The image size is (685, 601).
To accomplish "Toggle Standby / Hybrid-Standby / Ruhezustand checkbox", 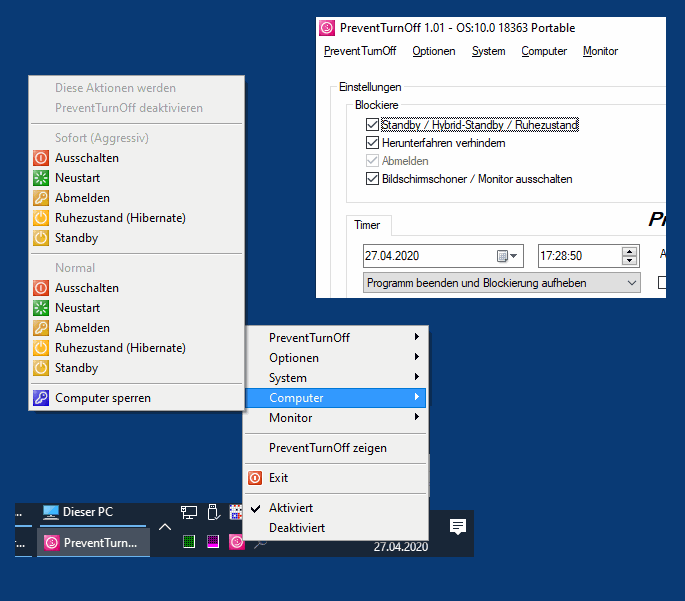I will (x=372, y=125).
